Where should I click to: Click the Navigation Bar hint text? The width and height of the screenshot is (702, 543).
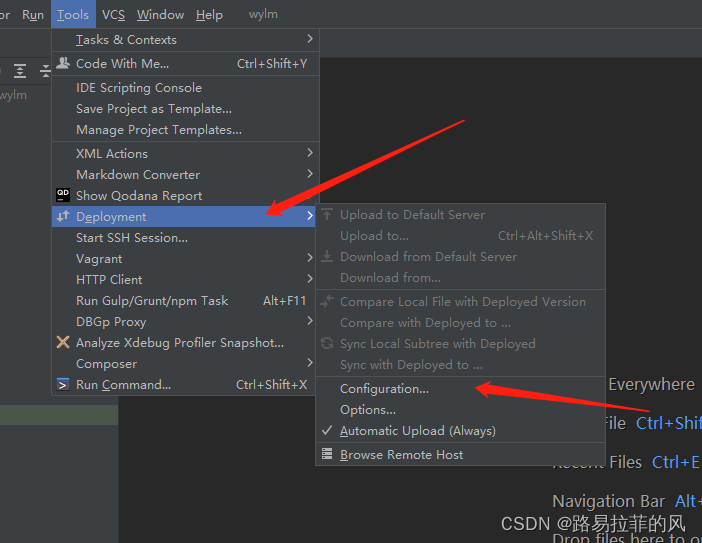pyautogui.click(x=608, y=501)
